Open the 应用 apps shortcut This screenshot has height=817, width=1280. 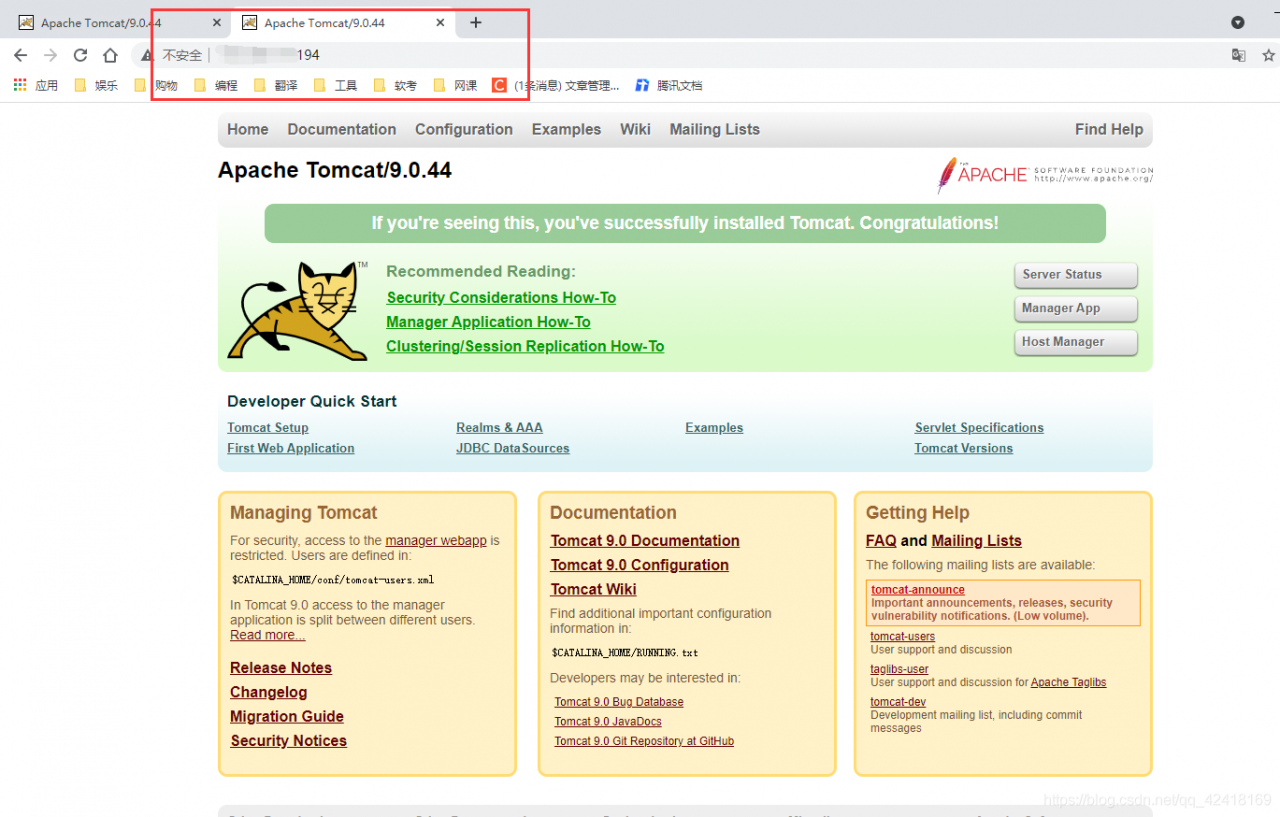coord(36,86)
